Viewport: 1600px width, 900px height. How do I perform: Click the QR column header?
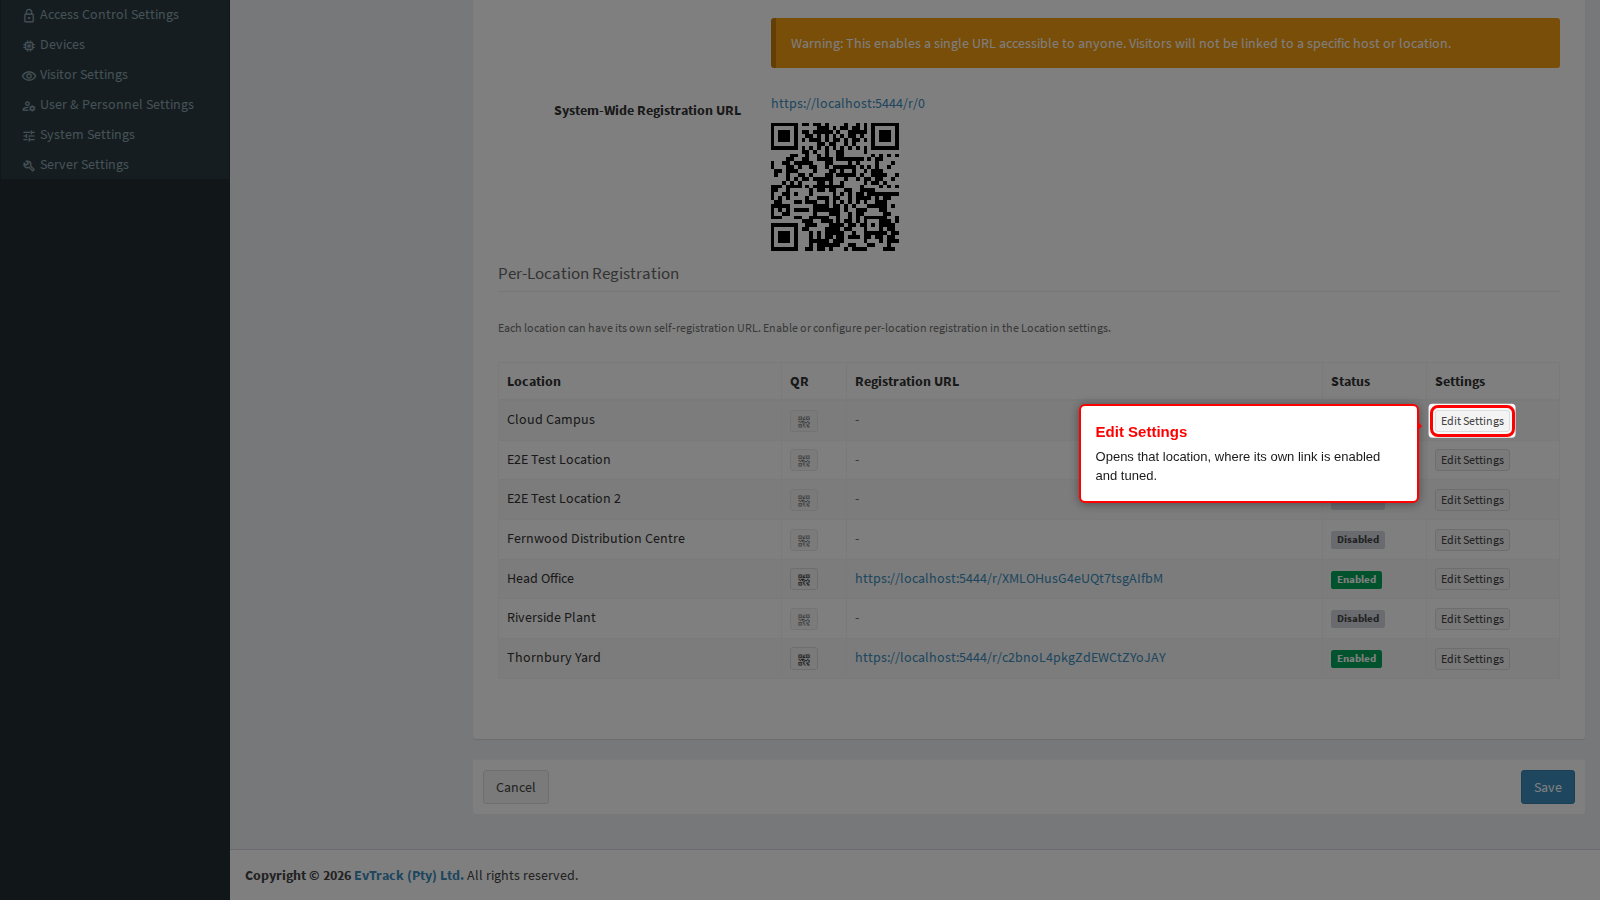coord(799,381)
